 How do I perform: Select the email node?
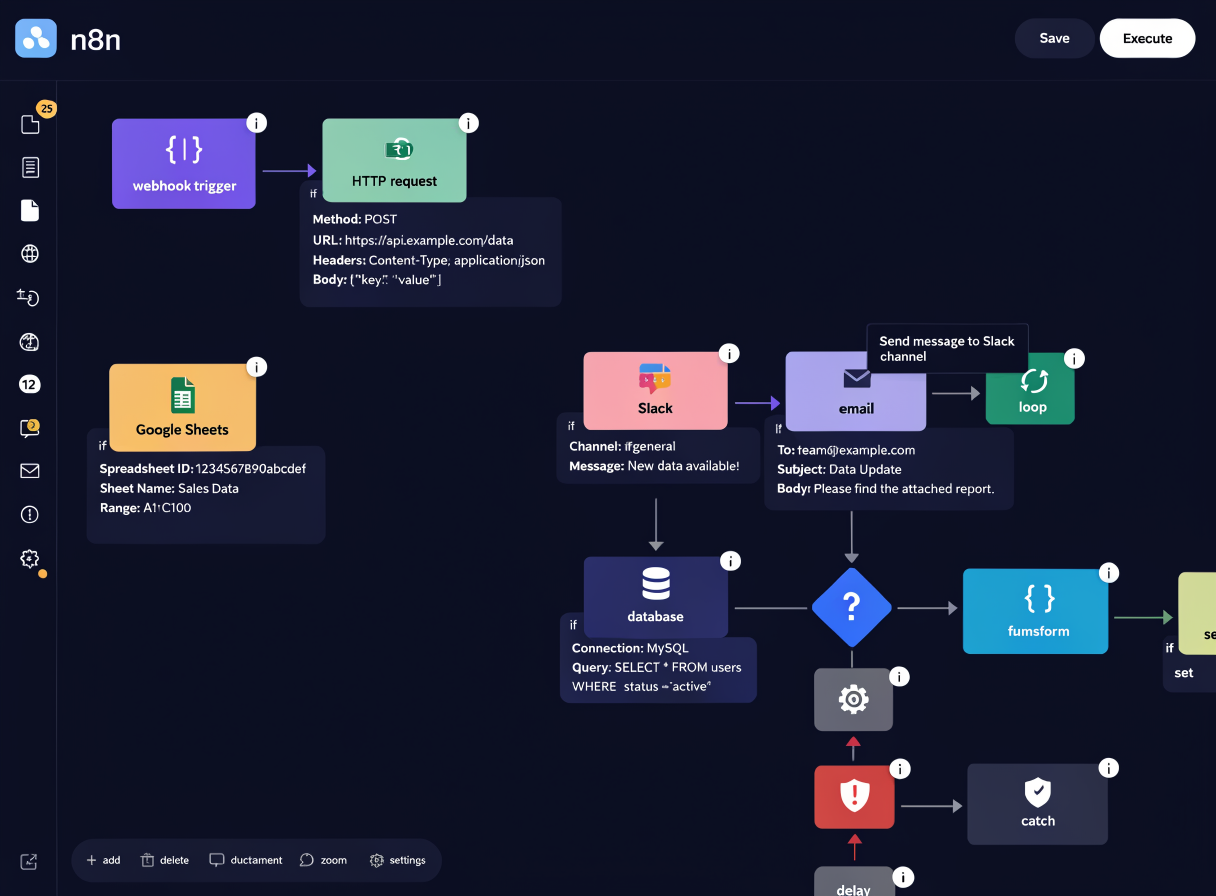click(856, 391)
